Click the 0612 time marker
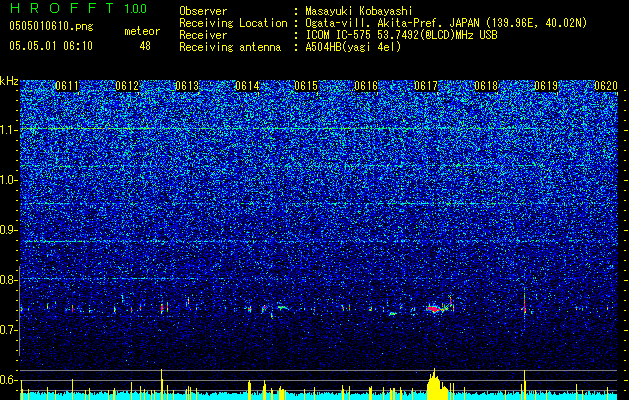Screen dimensions: 629x400 [127, 86]
